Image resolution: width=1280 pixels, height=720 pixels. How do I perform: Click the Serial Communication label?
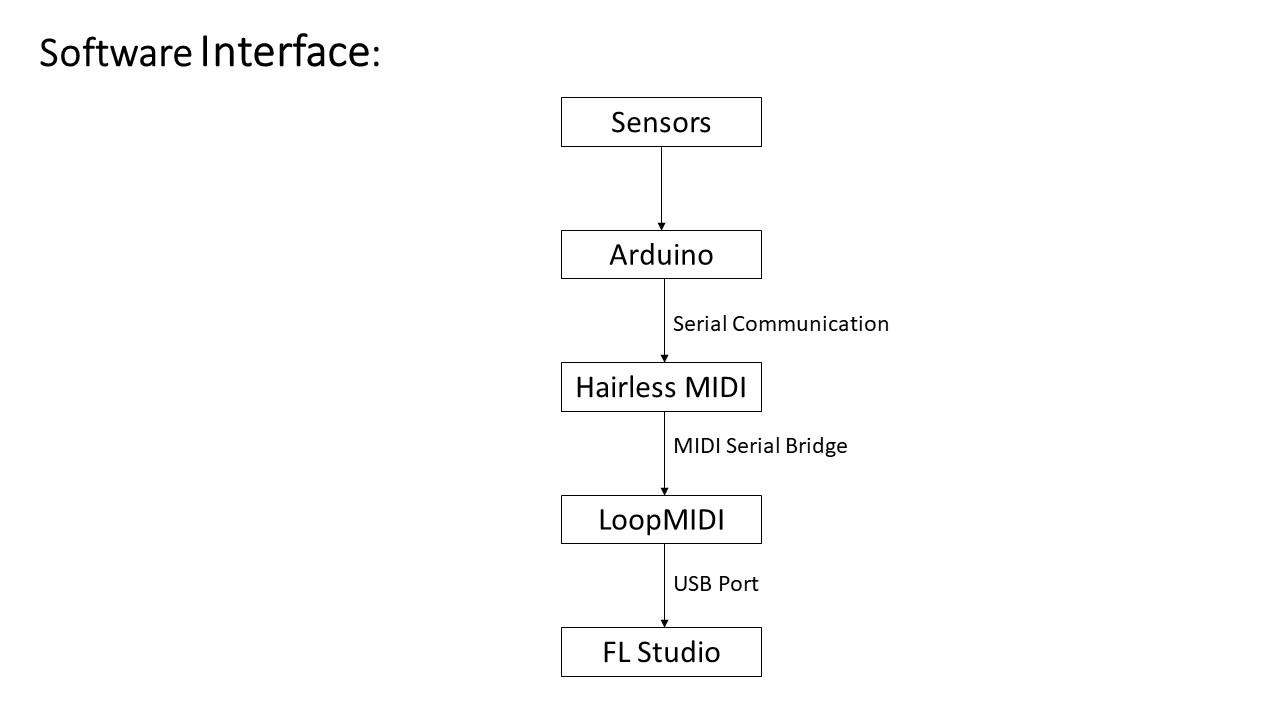pos(781,324)
